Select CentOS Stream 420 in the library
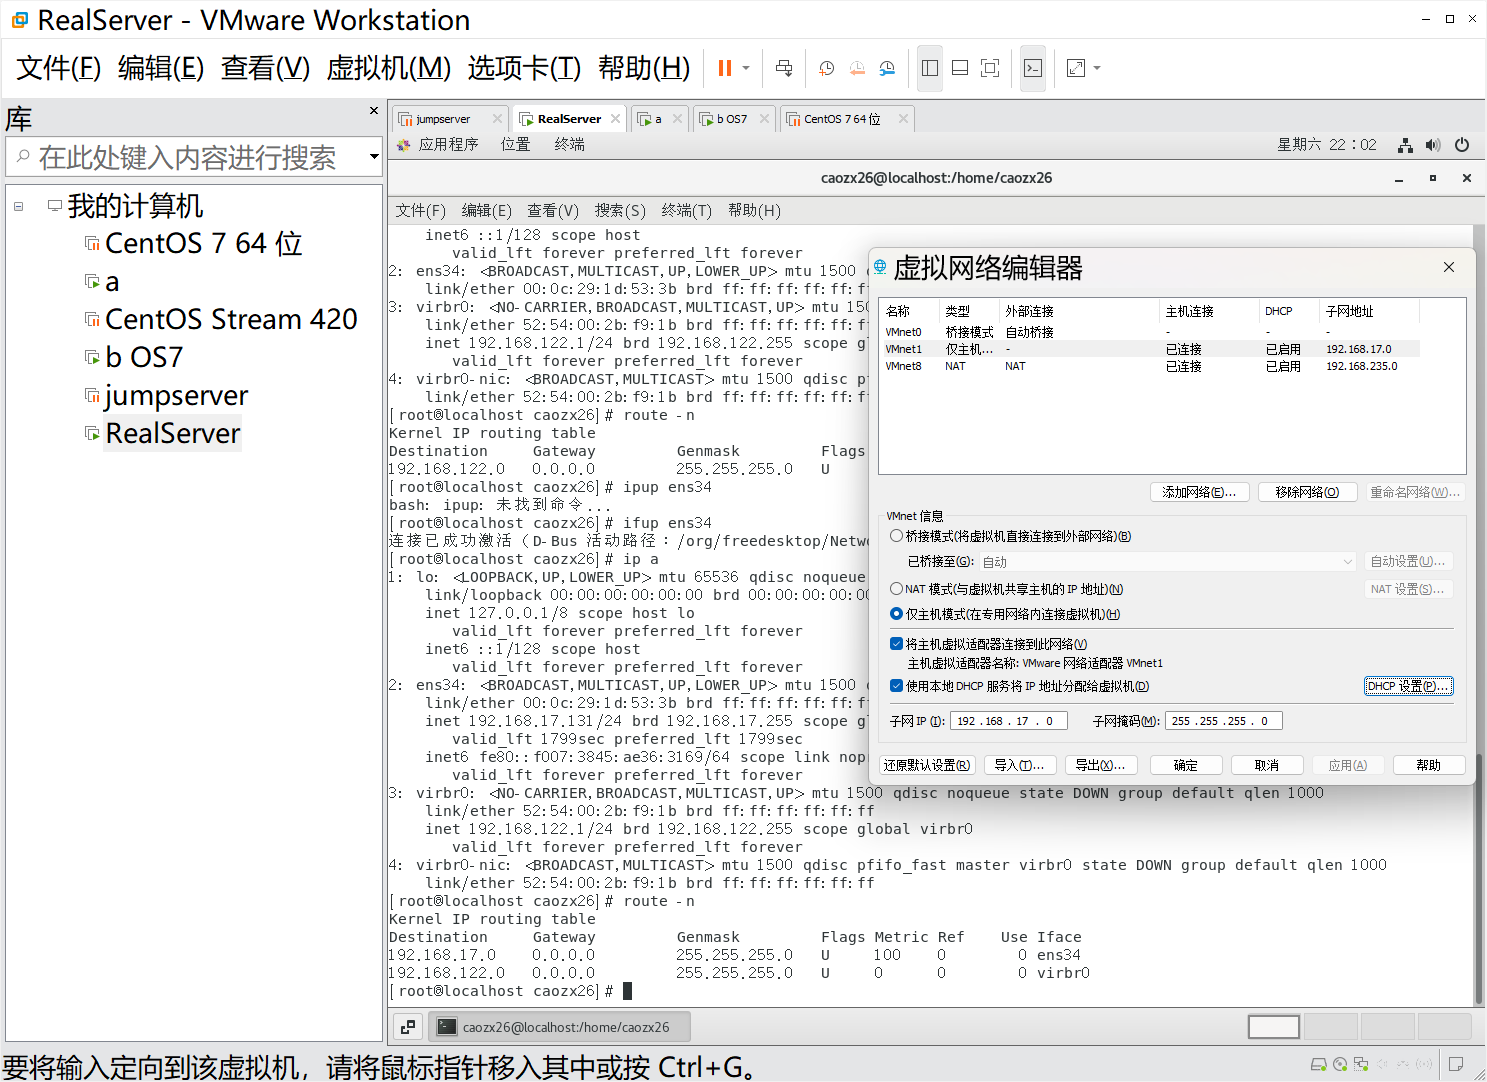This screenshot has height=1082, width=1487. click(x=231, y=319)
